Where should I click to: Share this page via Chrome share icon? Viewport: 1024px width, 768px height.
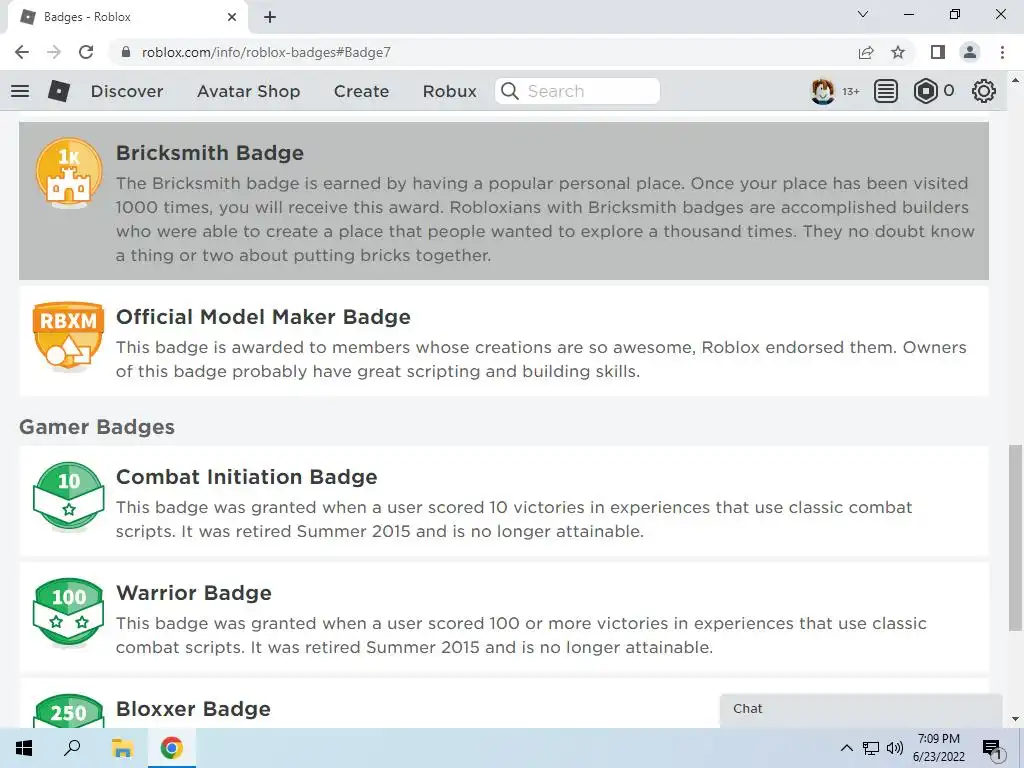866,52
